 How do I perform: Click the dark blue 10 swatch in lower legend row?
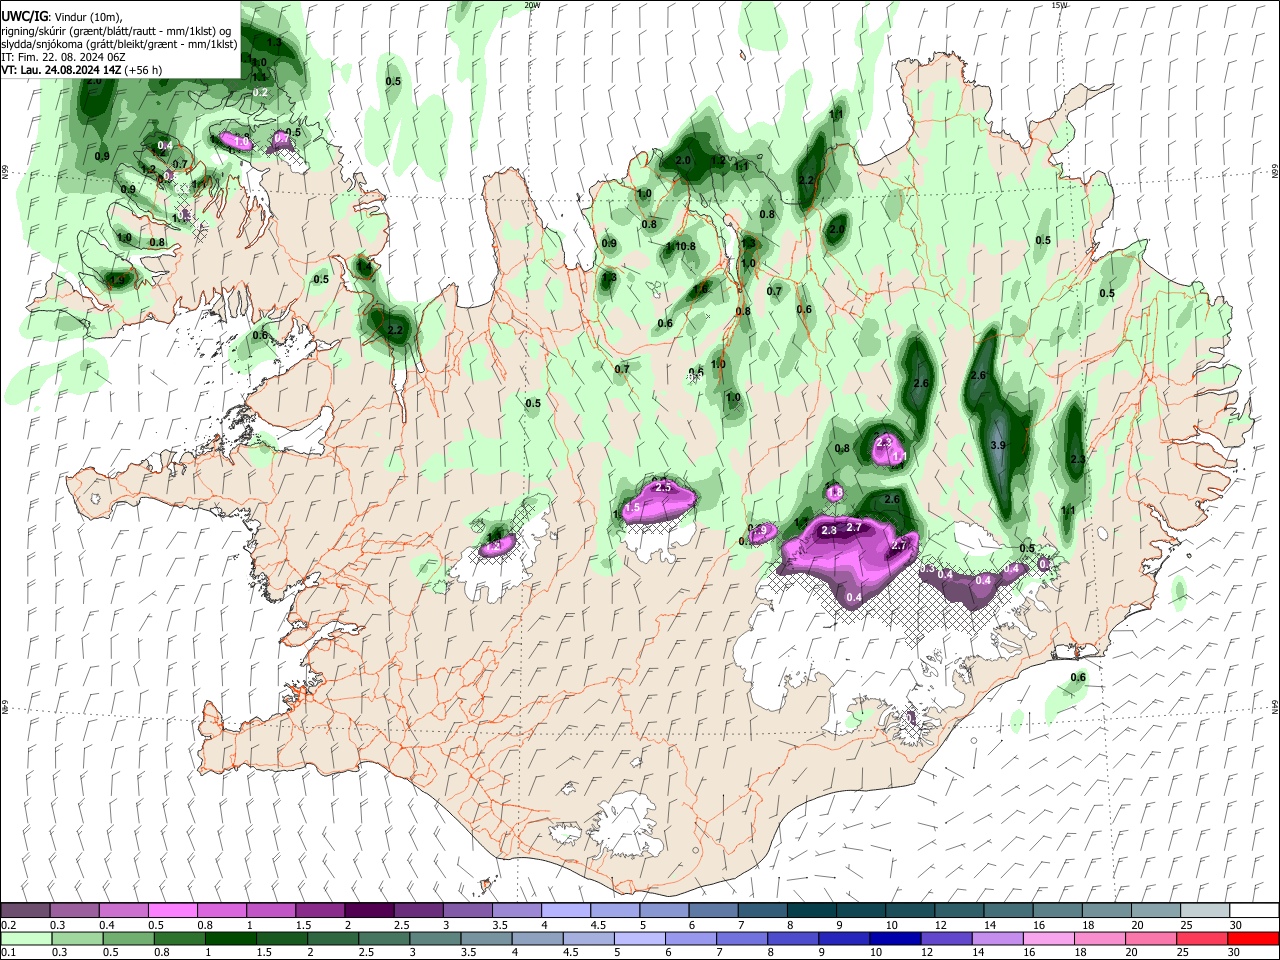point(894,939)
